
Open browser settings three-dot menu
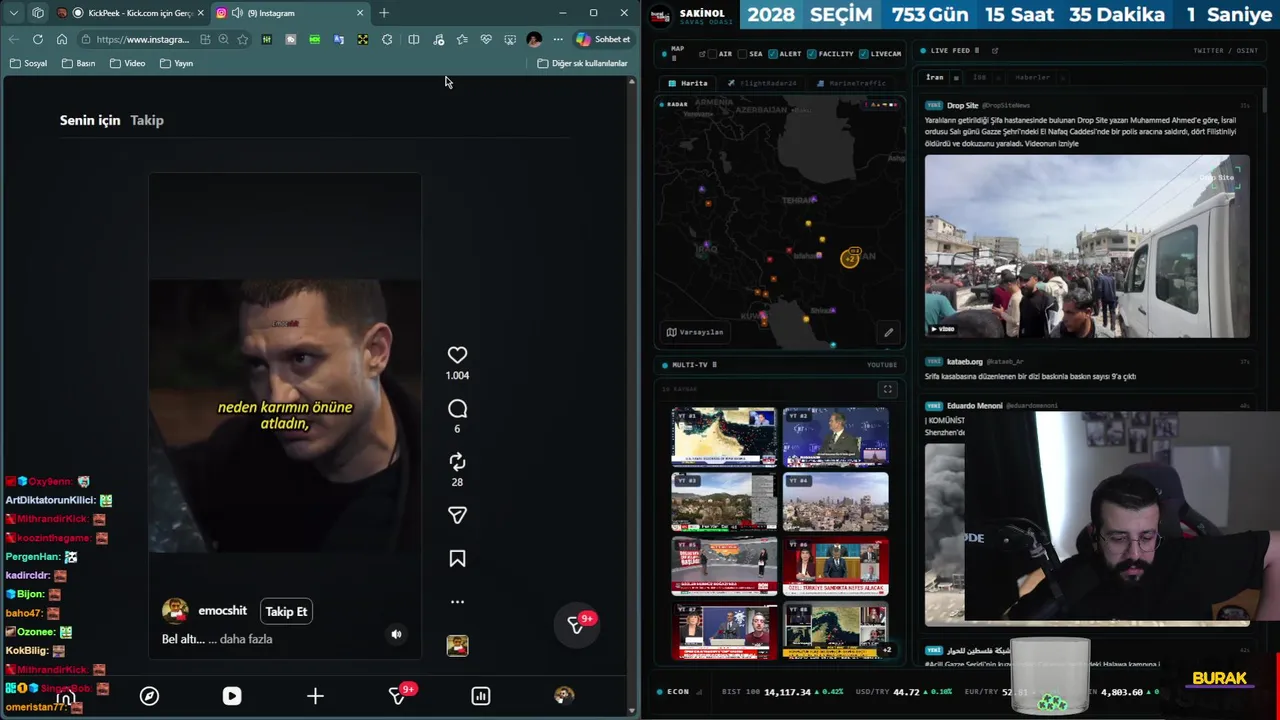pos(558,39)
